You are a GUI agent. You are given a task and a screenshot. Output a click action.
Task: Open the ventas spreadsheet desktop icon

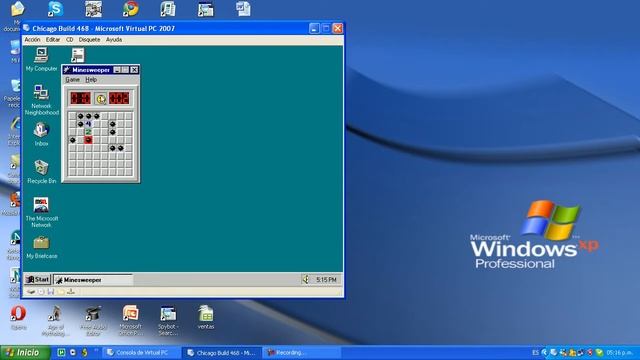click(206, 318)
